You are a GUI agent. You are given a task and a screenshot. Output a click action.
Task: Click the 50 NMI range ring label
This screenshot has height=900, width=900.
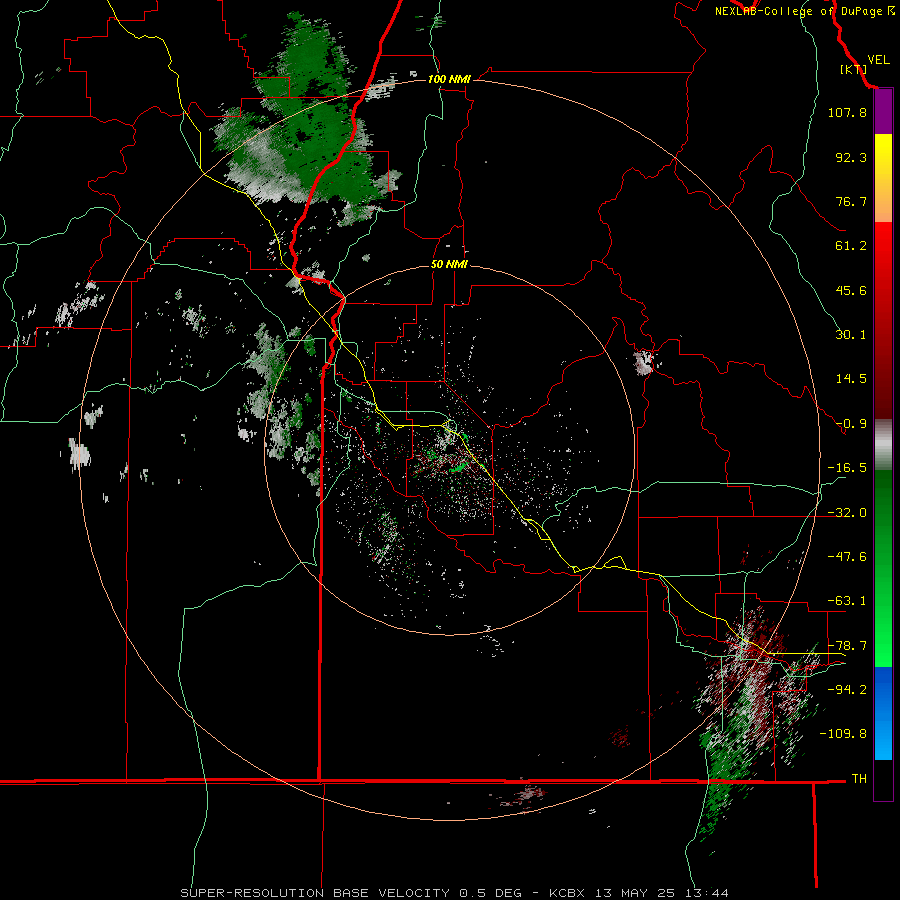click(449, 264)
